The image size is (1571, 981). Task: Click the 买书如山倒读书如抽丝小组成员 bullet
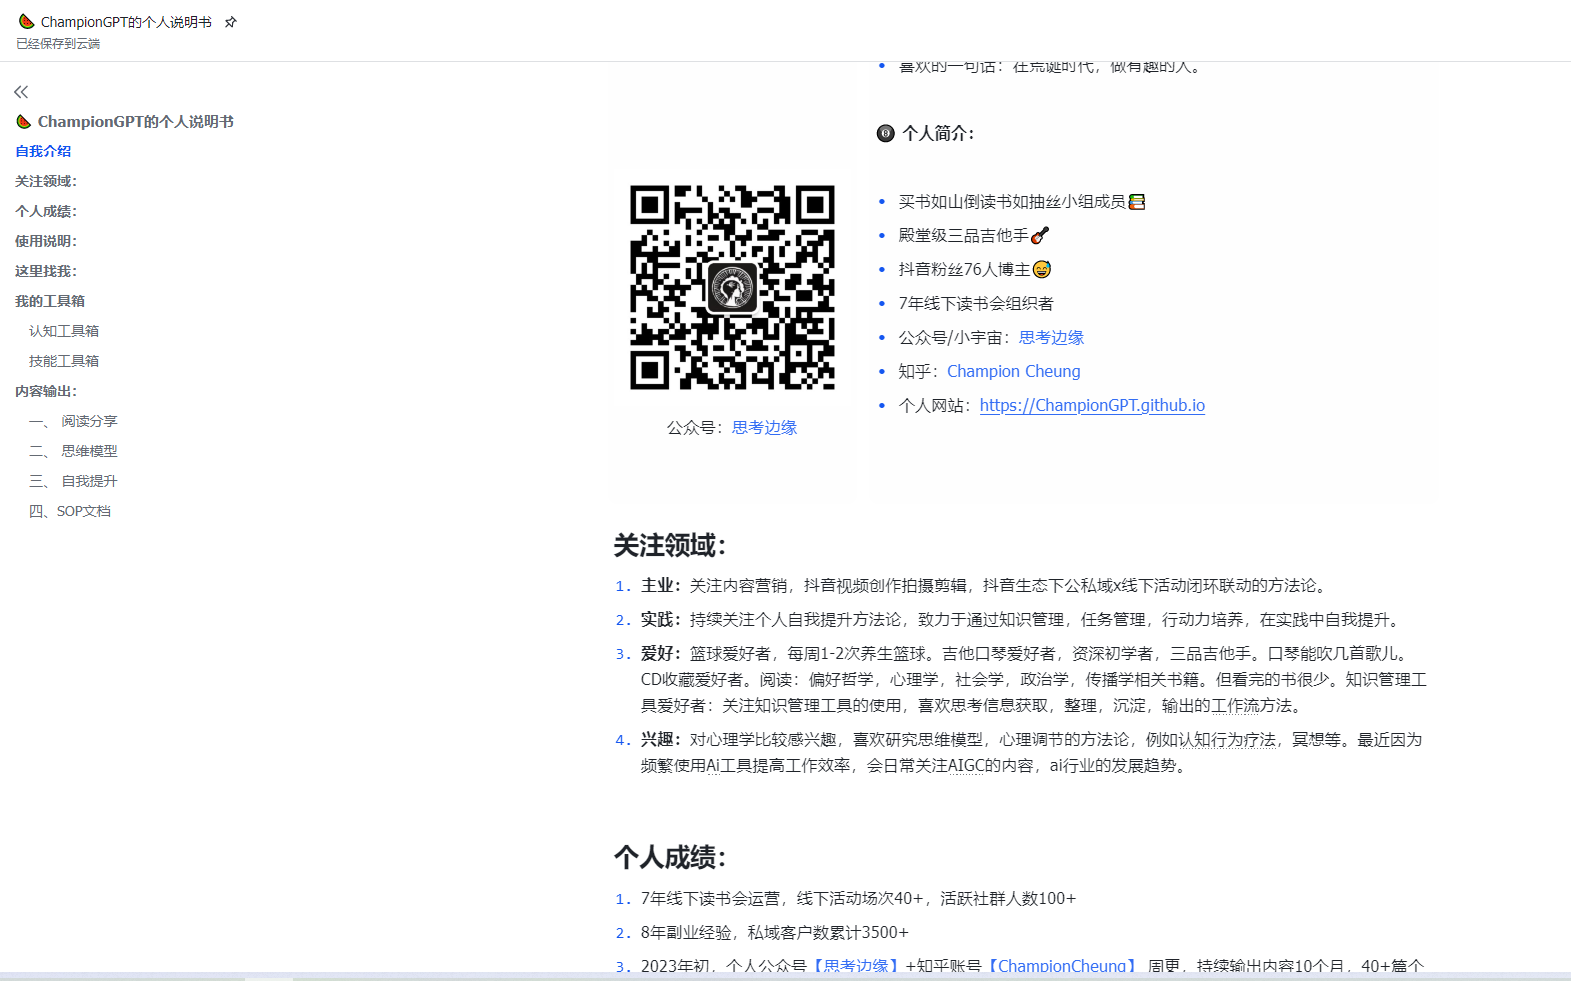tap(1021, 202)
